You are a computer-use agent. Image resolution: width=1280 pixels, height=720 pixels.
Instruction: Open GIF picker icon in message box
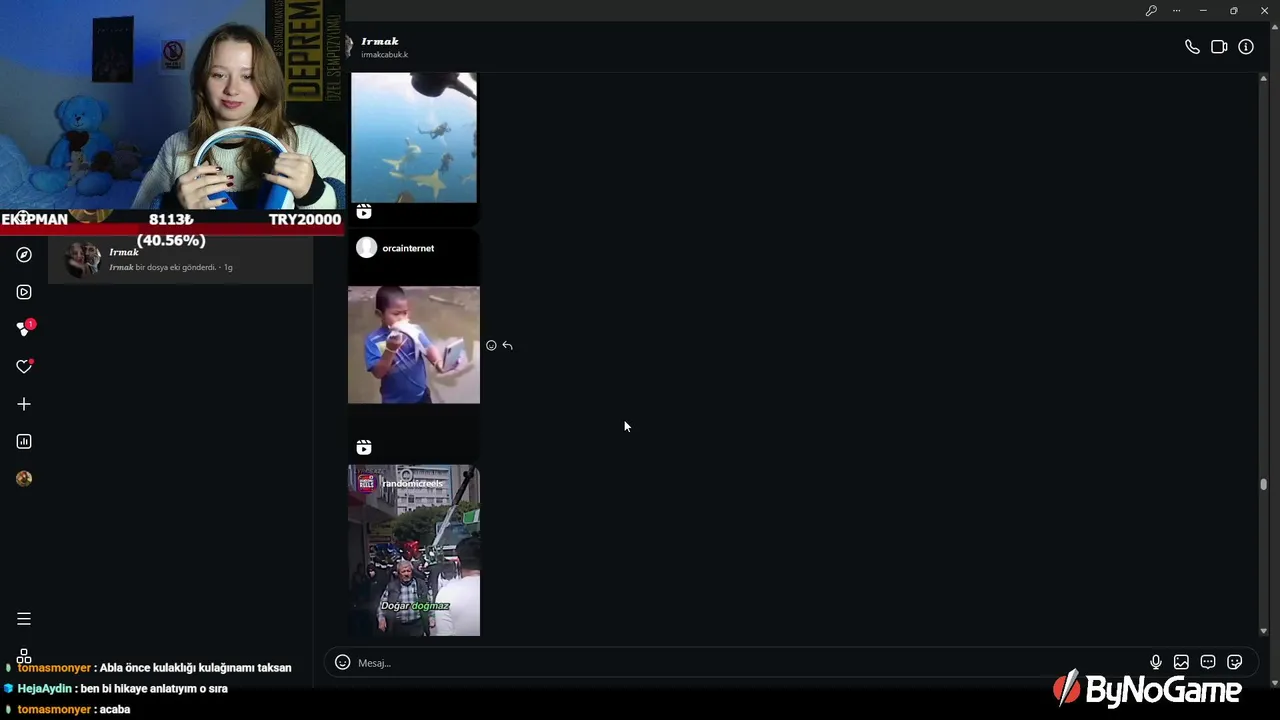click(x=1208, y=662)
